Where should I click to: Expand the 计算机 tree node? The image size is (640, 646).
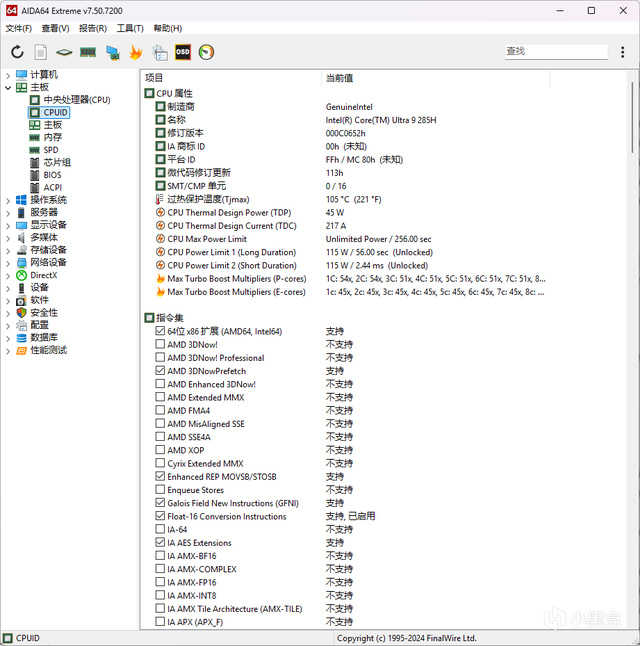(x=8, y=75)
